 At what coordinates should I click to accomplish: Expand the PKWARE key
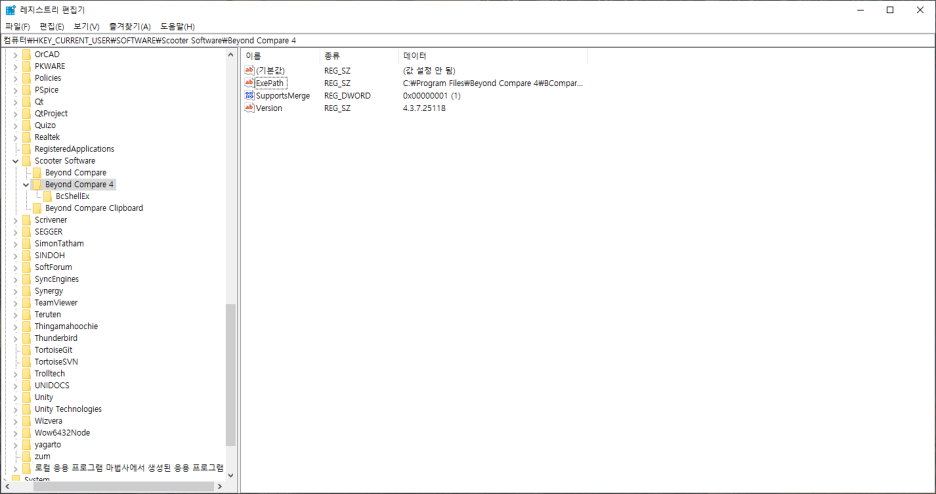coord(16,66)
